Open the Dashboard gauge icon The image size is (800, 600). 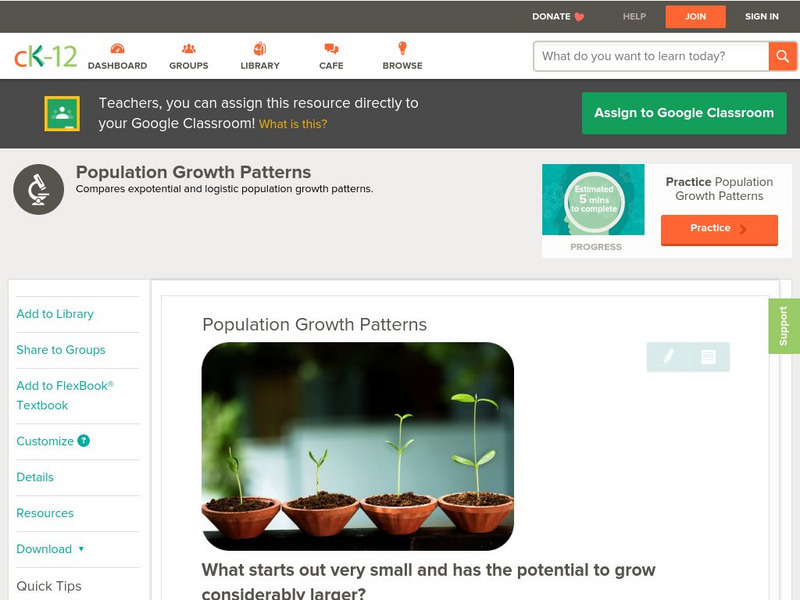coord(117,49)
